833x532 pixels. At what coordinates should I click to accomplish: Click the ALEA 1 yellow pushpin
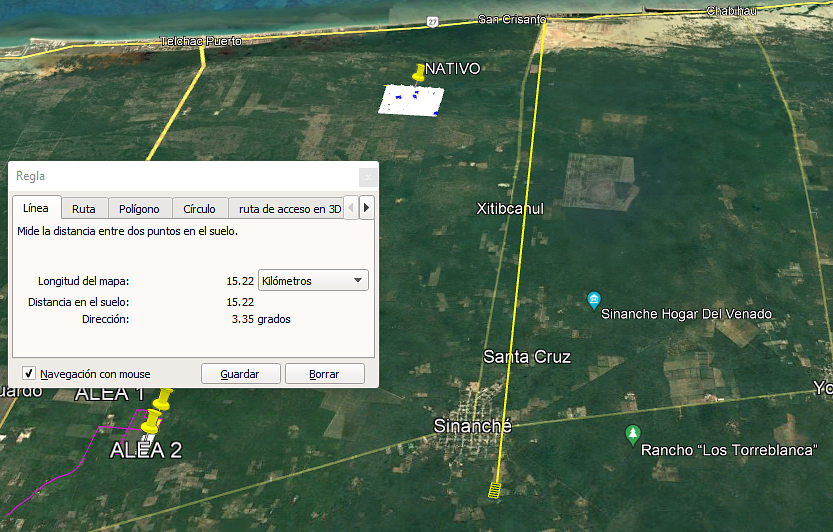point(163,400)
